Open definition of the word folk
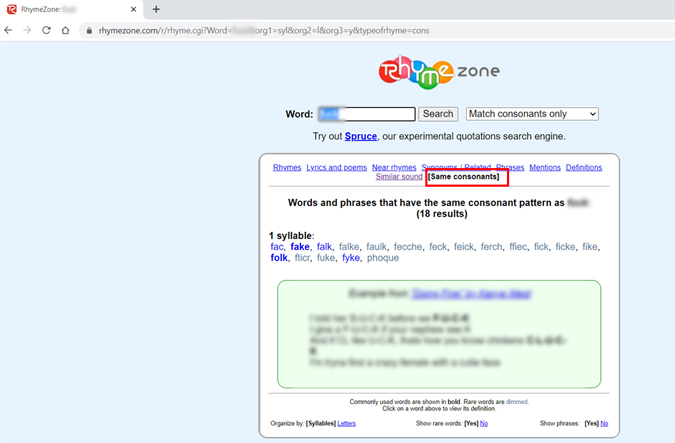675x443 pixels. [279, 258]
